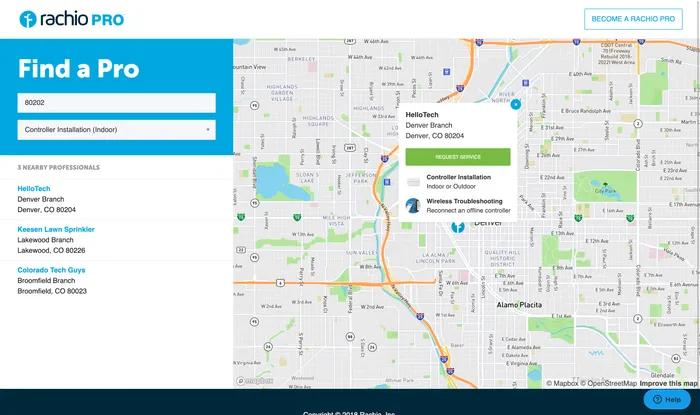Screen dimensions: 700x415
Task: Click 'Denver Branch' text in sidebar list
Action: coord(41,199)
